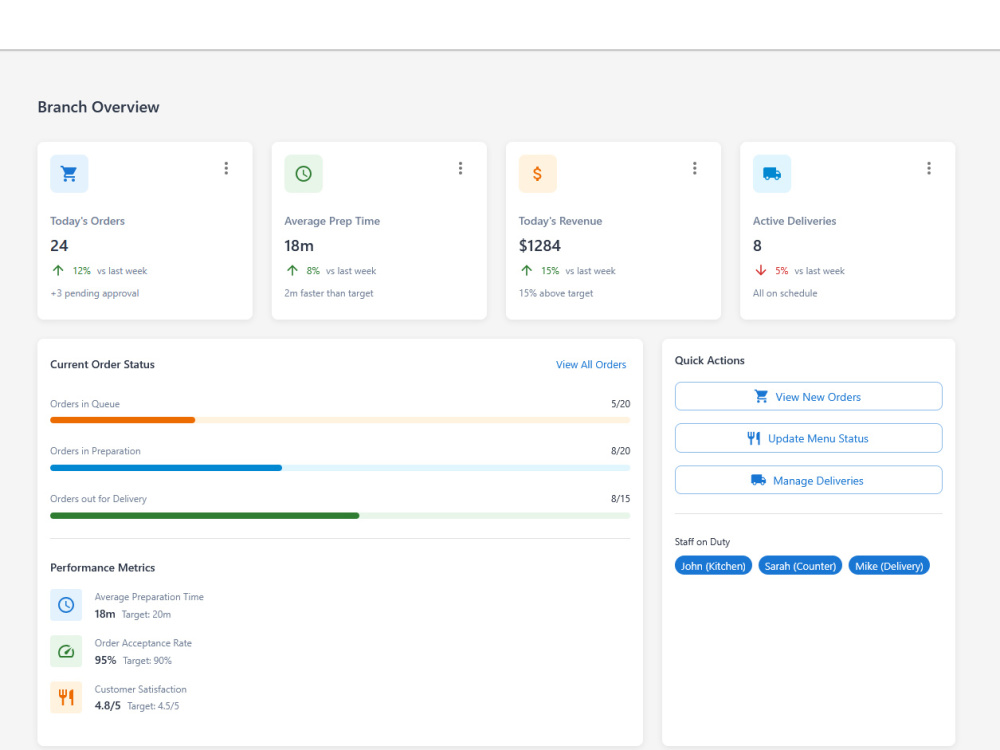The width and height of the screenshot is (1000, 750).
Task: Click the Branch Overview heading
Action: (98, 107)
